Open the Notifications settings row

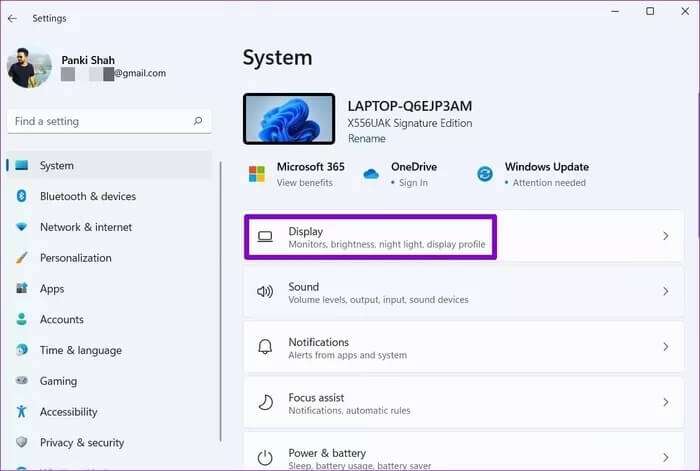pos(463,347)
